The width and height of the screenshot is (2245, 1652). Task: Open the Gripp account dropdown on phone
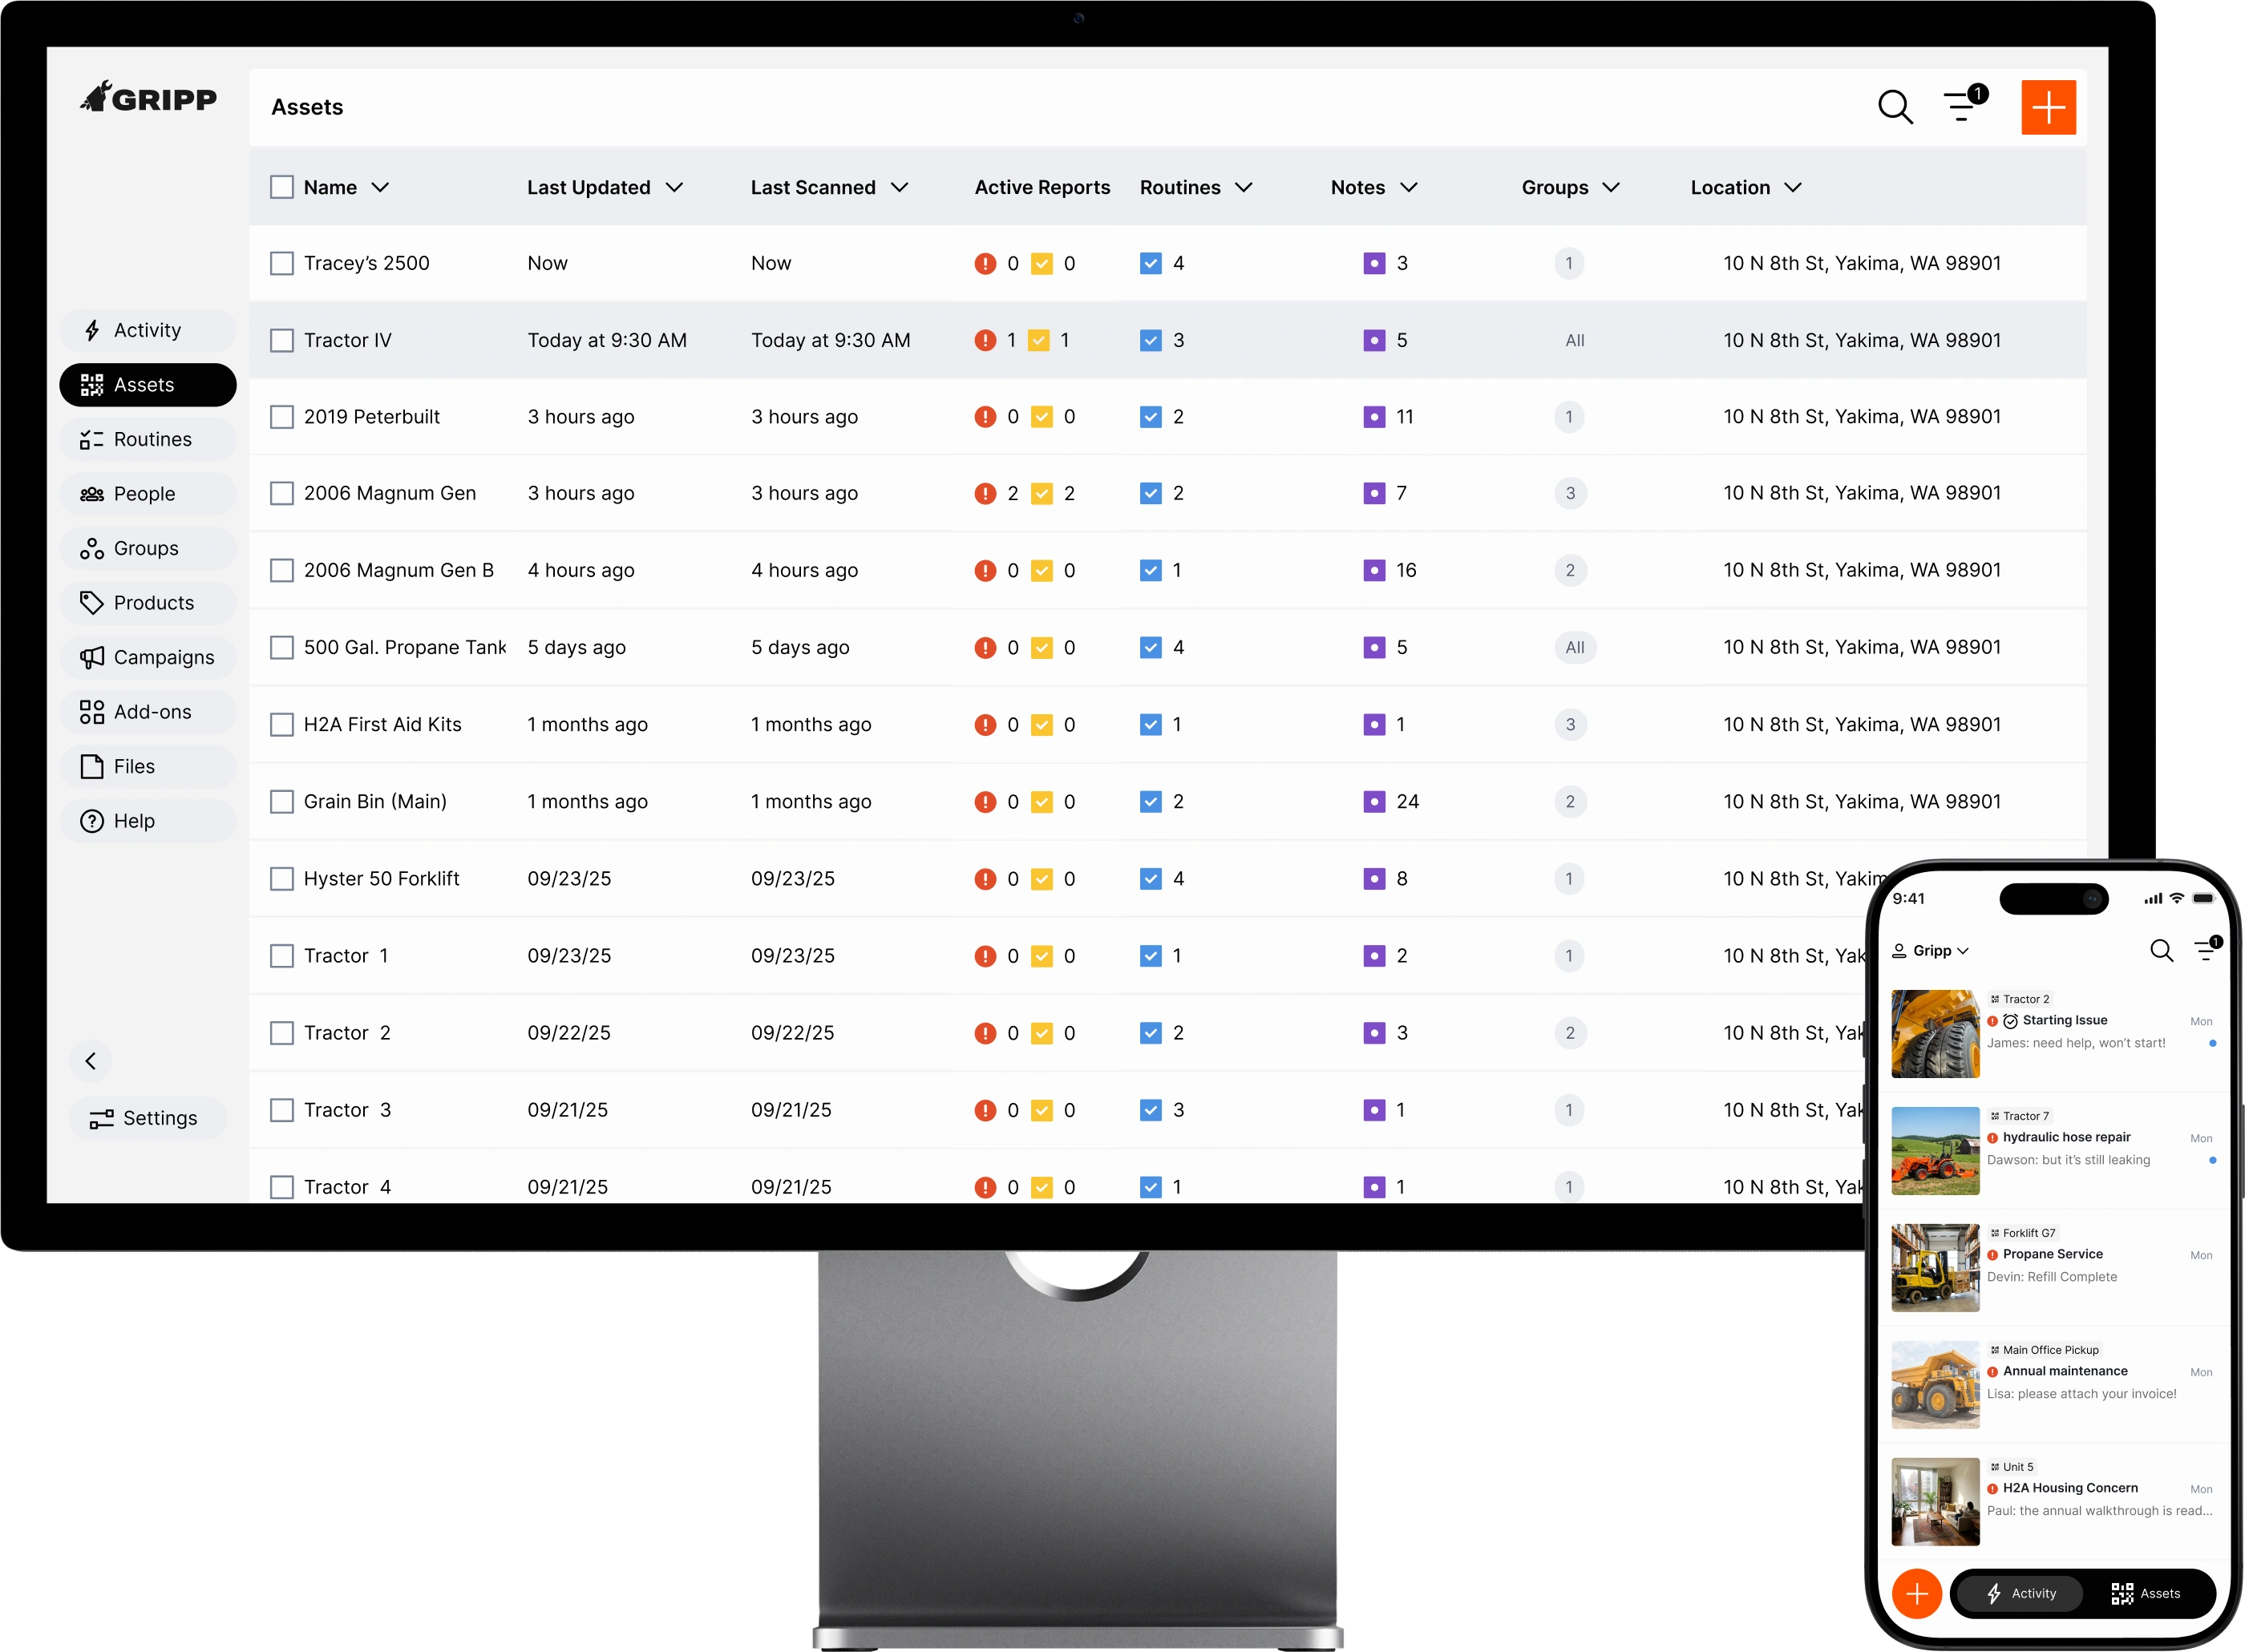[1930, 951]
